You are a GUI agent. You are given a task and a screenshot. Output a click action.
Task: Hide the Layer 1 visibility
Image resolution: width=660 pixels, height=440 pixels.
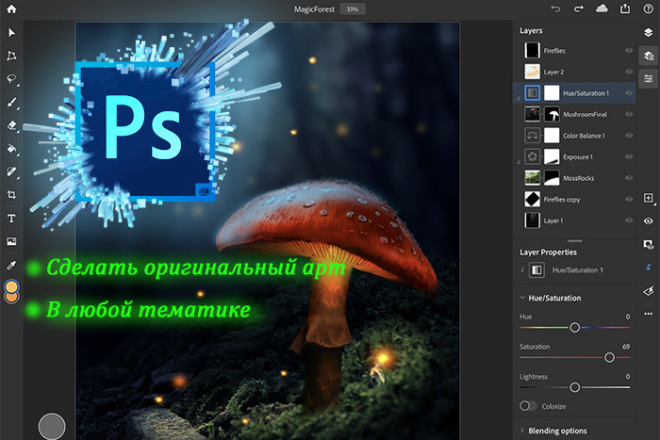click(x=629, y=220)
